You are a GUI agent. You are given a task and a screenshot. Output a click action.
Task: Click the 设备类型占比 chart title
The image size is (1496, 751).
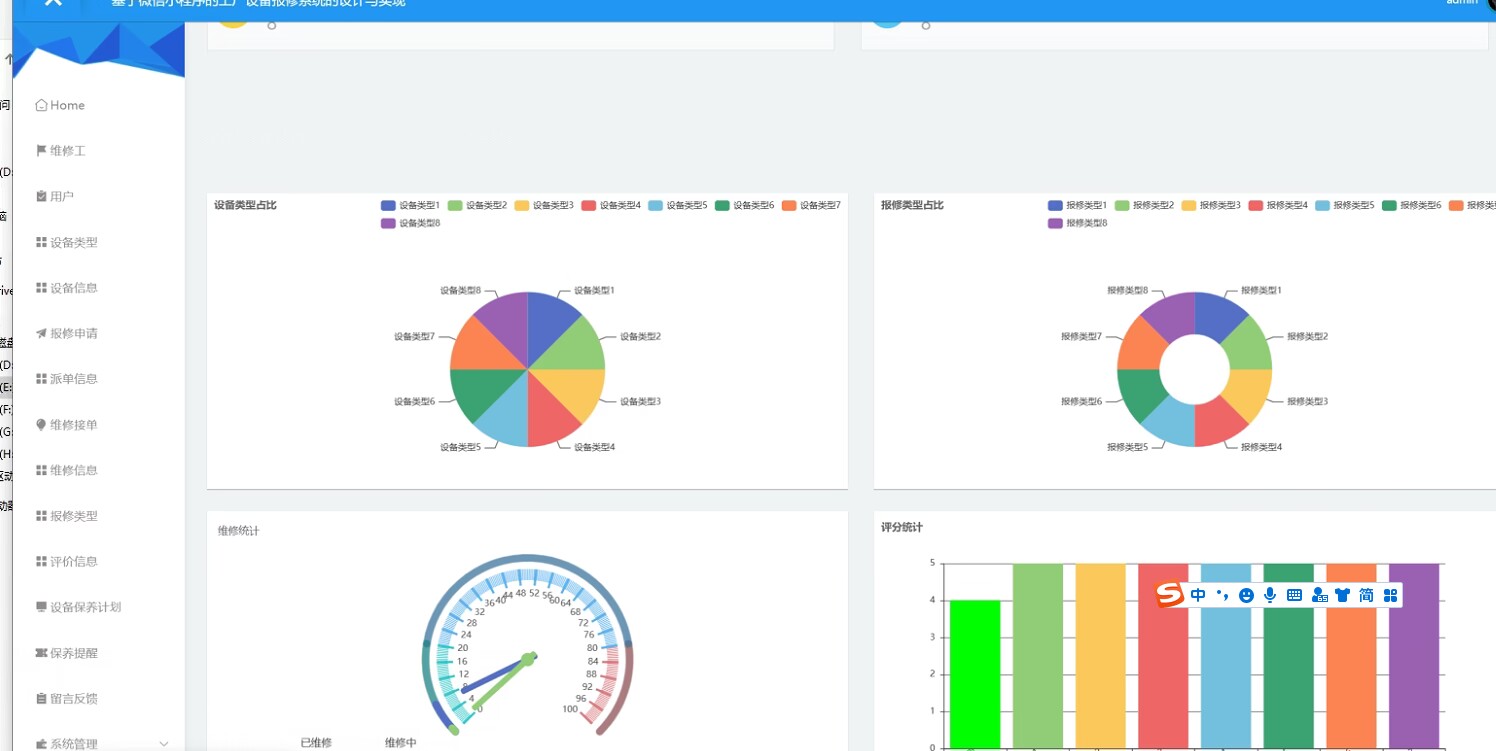245,205
